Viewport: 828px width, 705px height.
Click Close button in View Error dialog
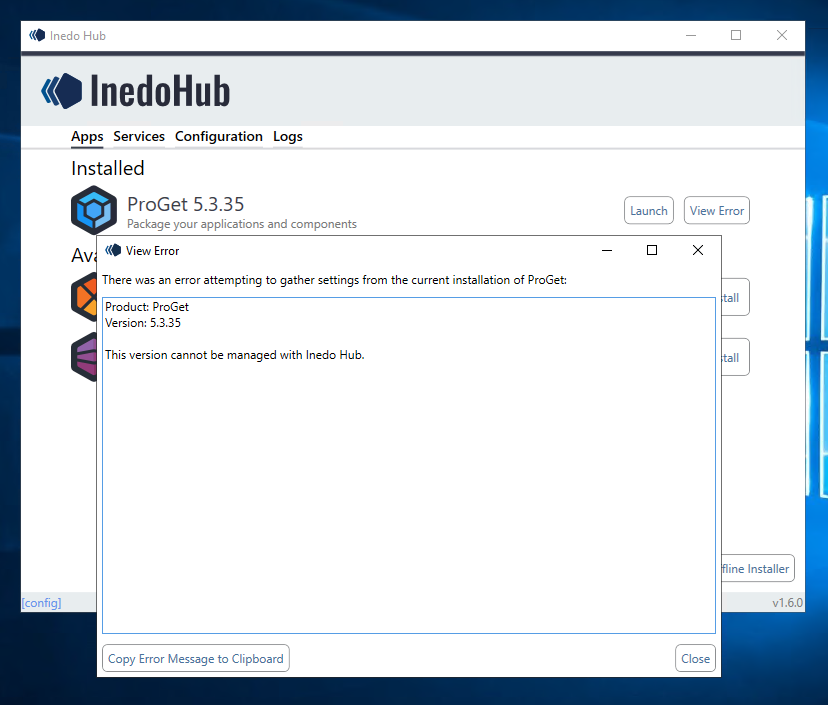click(x=695, y=659)
